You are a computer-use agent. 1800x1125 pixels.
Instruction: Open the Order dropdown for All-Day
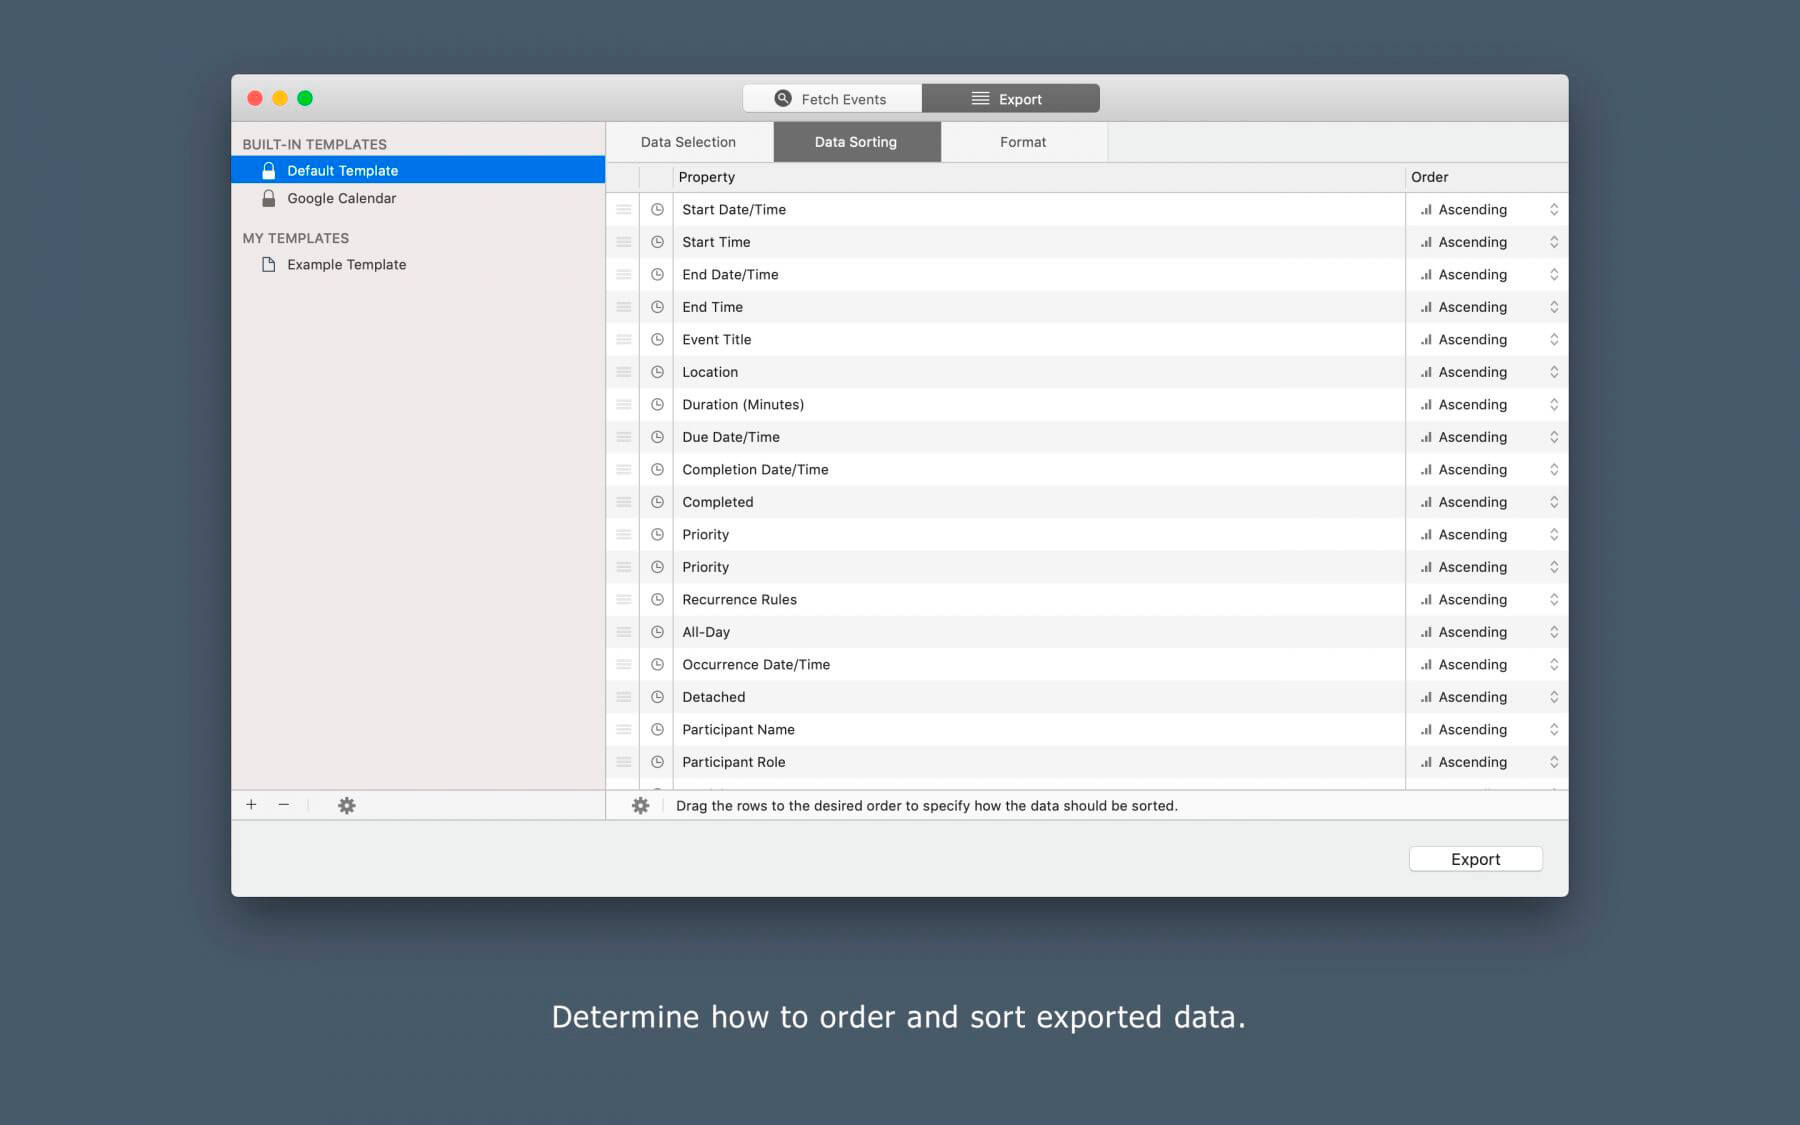pyautogui.click(x=1488, y=632)
